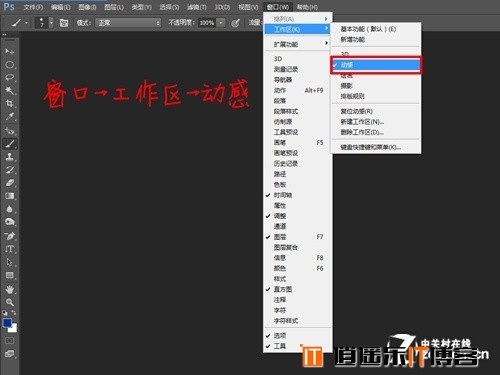
Task: Click 新建工作区(N)...
Action: (376, 122)
